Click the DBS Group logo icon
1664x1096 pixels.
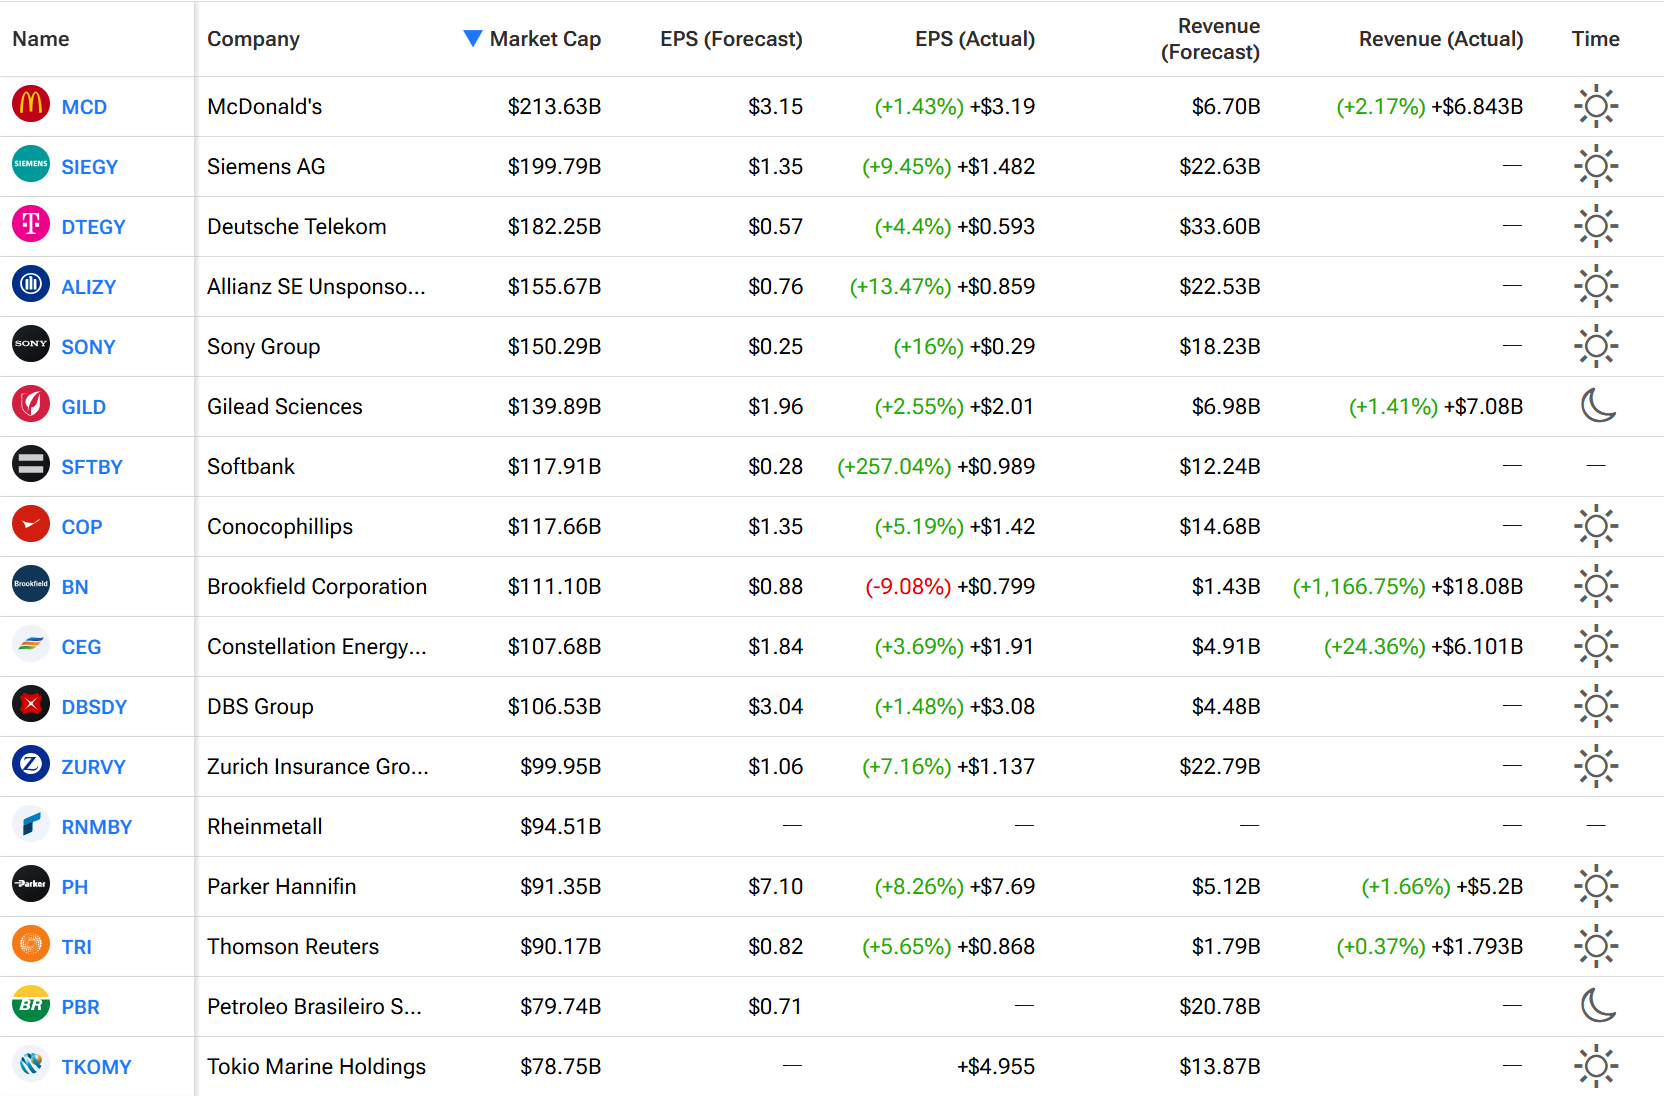(31, 704)
